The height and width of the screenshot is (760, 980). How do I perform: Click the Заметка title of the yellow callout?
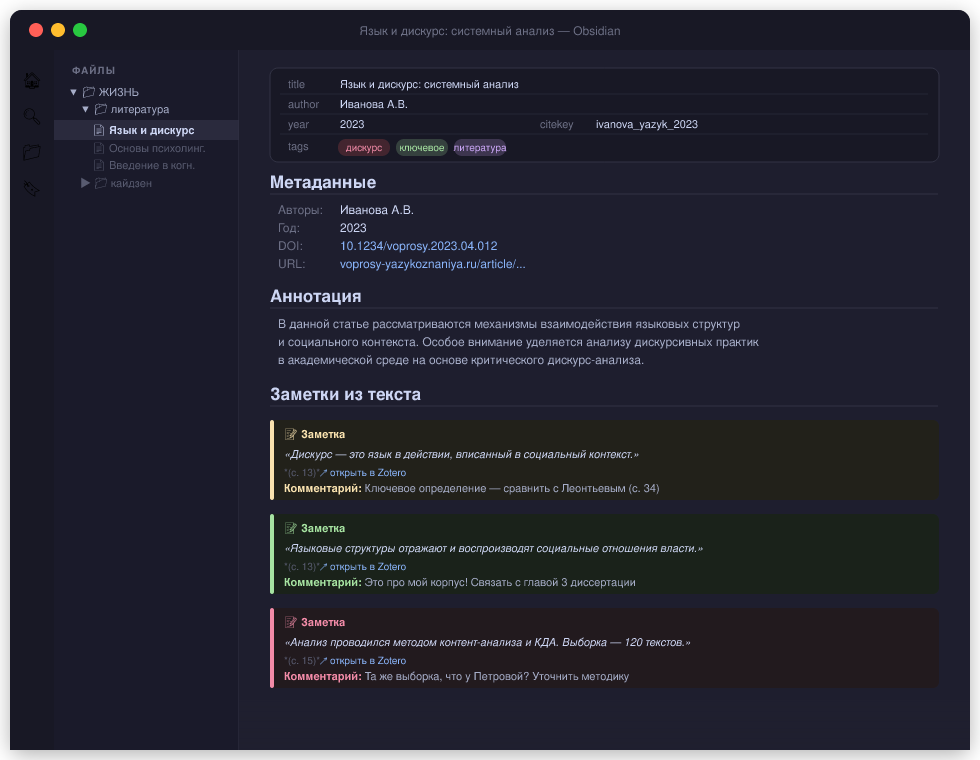[x=322, y=434]
